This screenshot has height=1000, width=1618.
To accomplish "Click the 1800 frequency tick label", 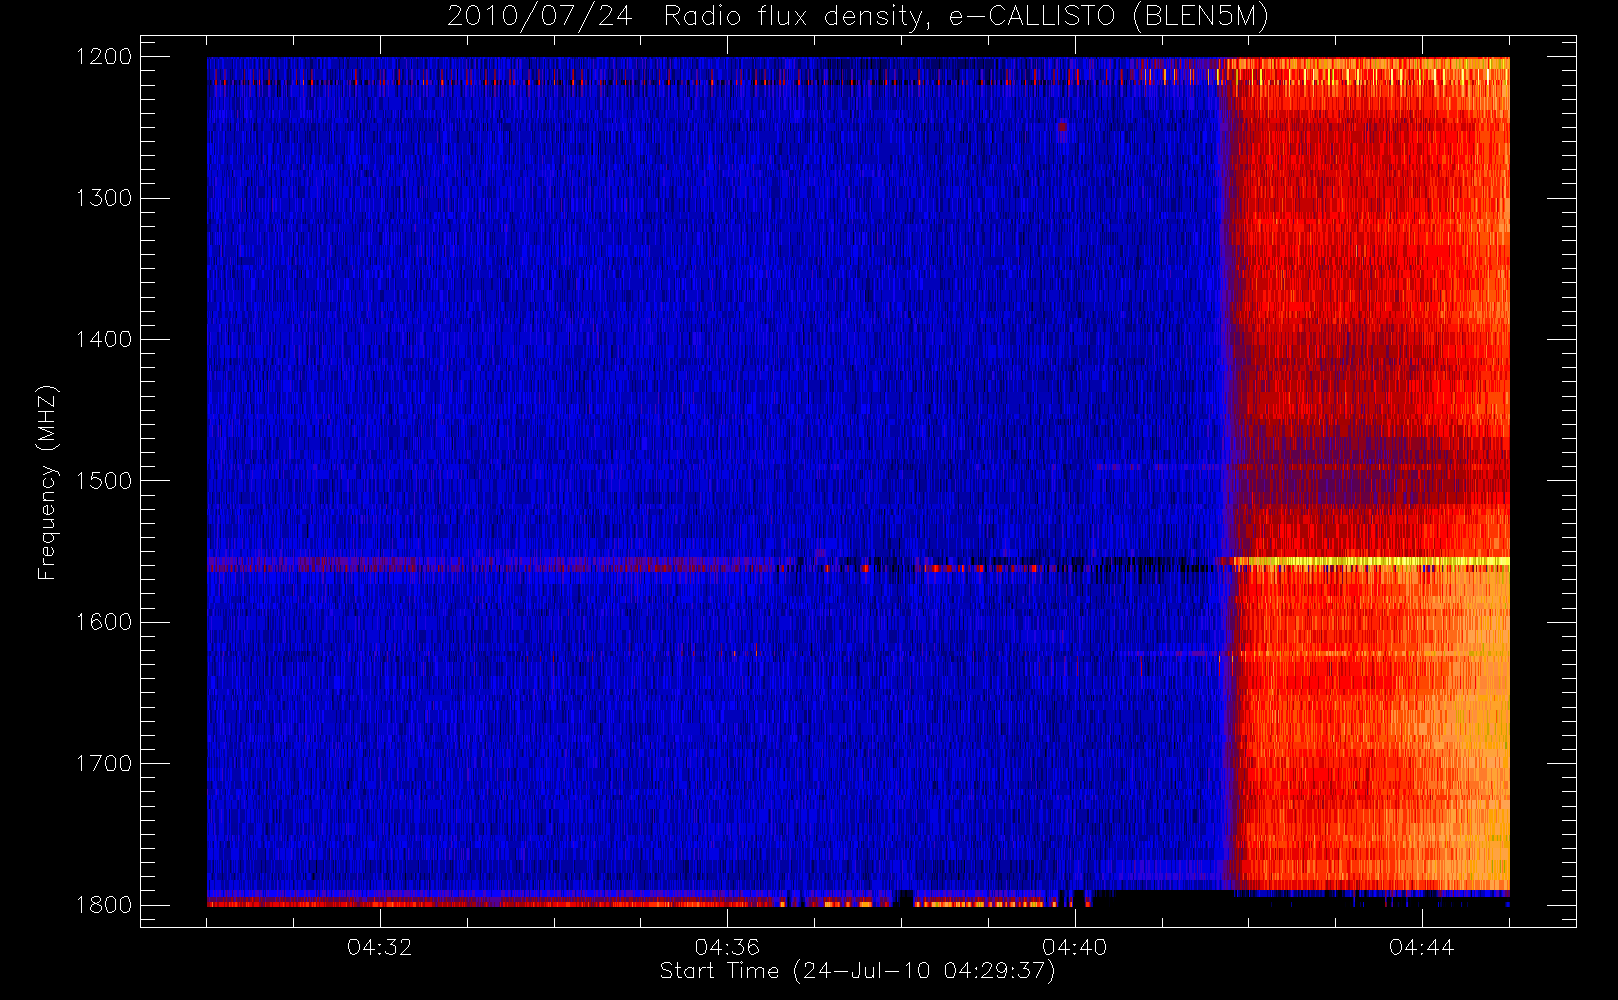I will point(104,905).
